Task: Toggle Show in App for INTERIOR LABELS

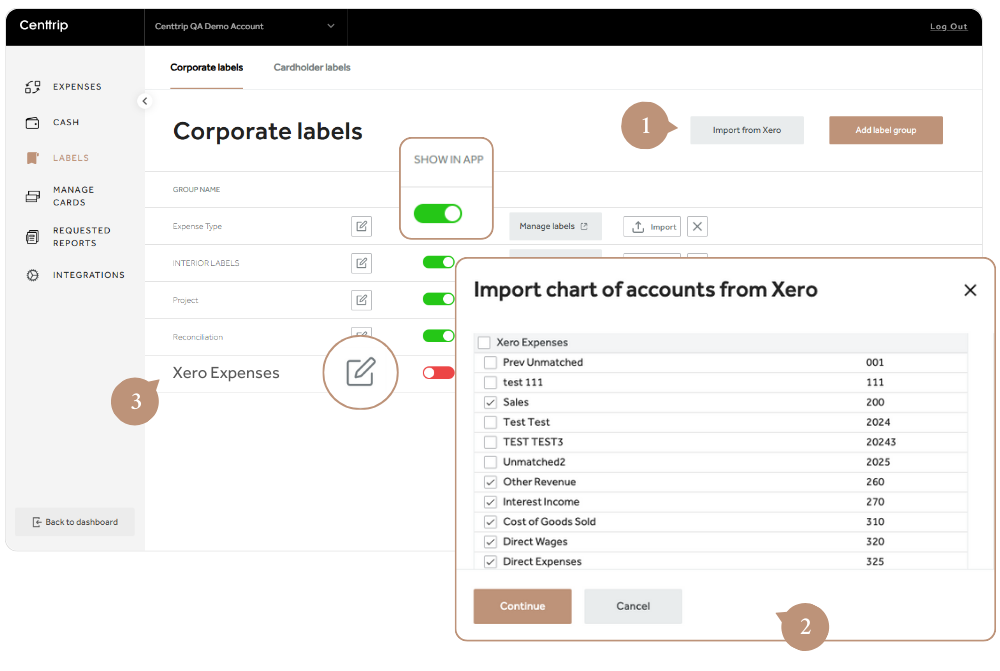Action: (x=439, y=262)
